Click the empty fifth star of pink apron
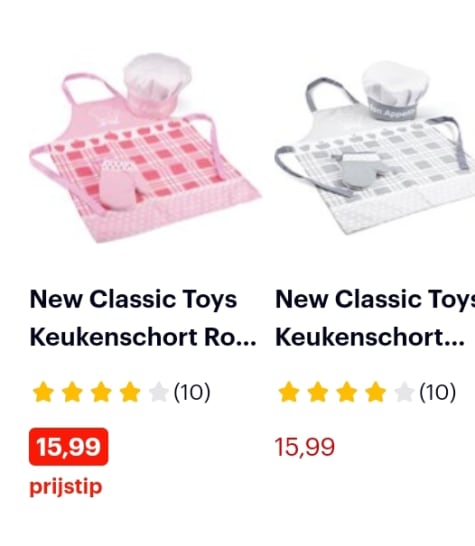475x546 pixels. (x=159, y=392)
